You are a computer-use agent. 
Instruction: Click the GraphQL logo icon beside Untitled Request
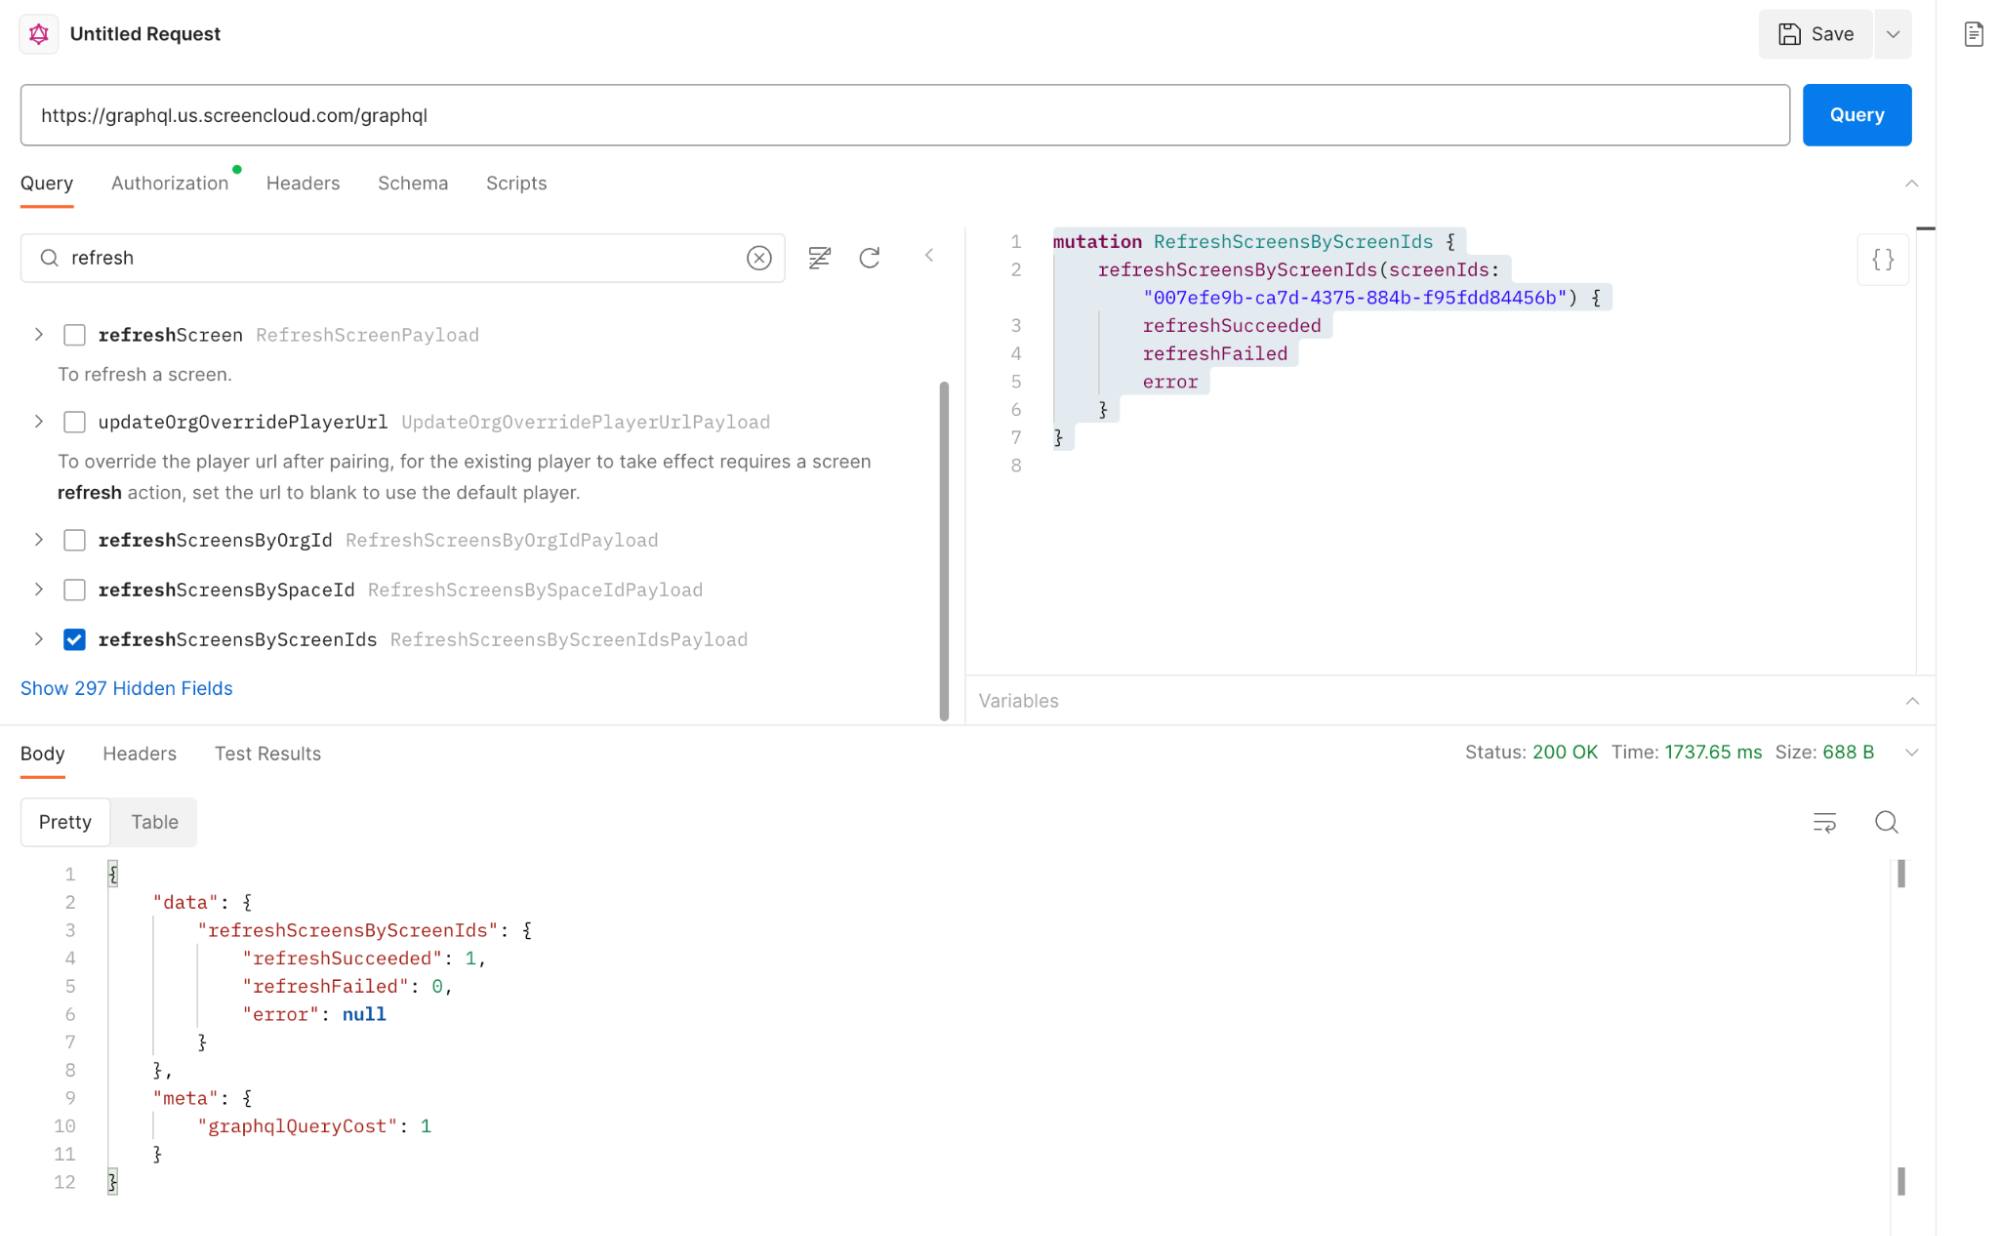point(39,34)
